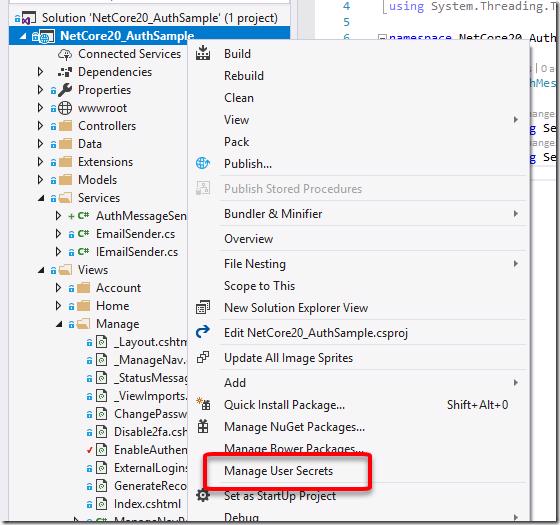Click the Update All Image Sprites icon
This screenshot has height=525, width=560.
203,357
